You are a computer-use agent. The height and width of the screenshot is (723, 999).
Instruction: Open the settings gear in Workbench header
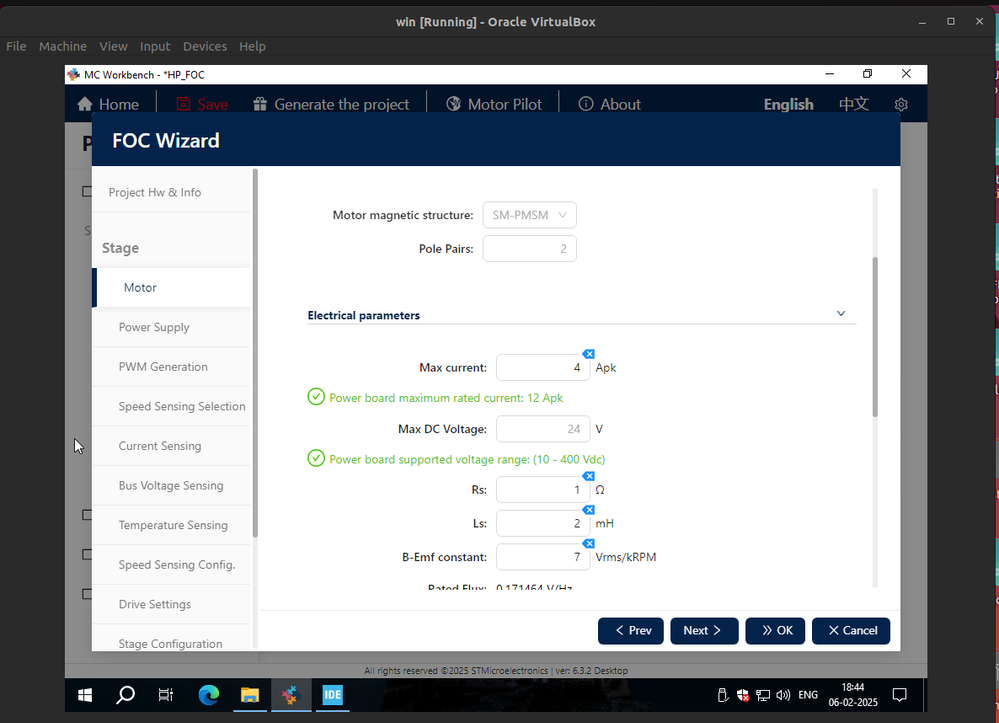point(901,104)
